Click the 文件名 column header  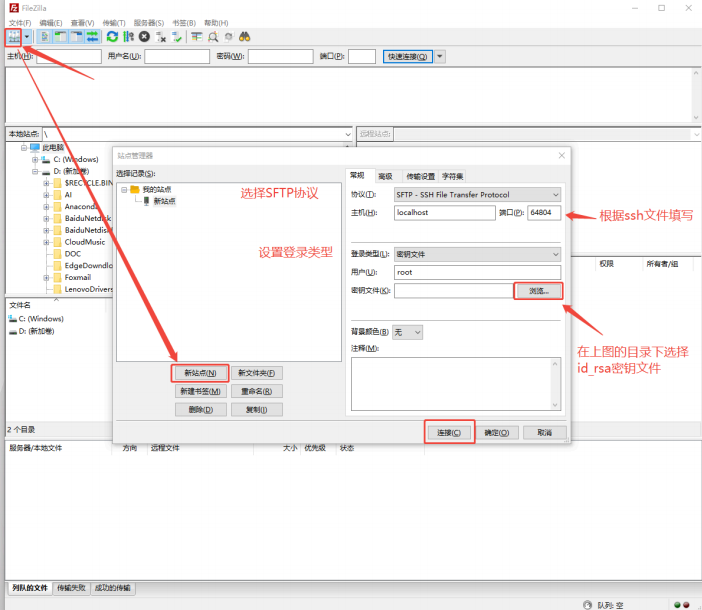point(20,305)
